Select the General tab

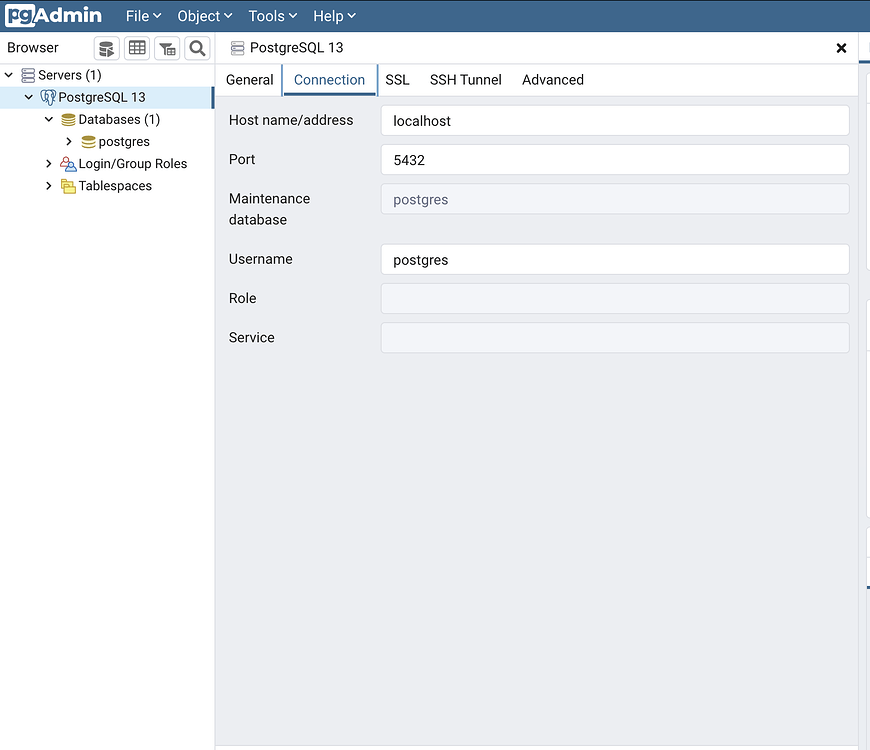[x=249, y=80]
